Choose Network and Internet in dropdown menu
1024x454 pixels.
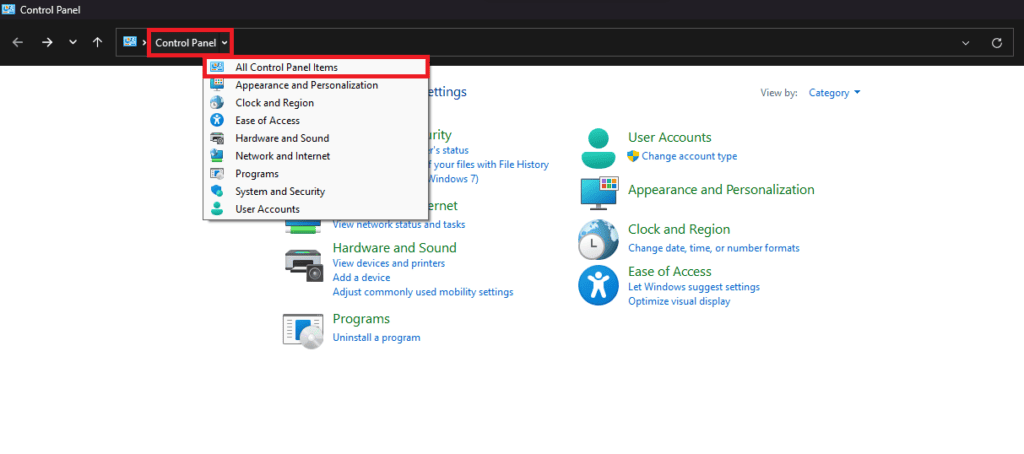pyautogui.click(x=282, y=156)
